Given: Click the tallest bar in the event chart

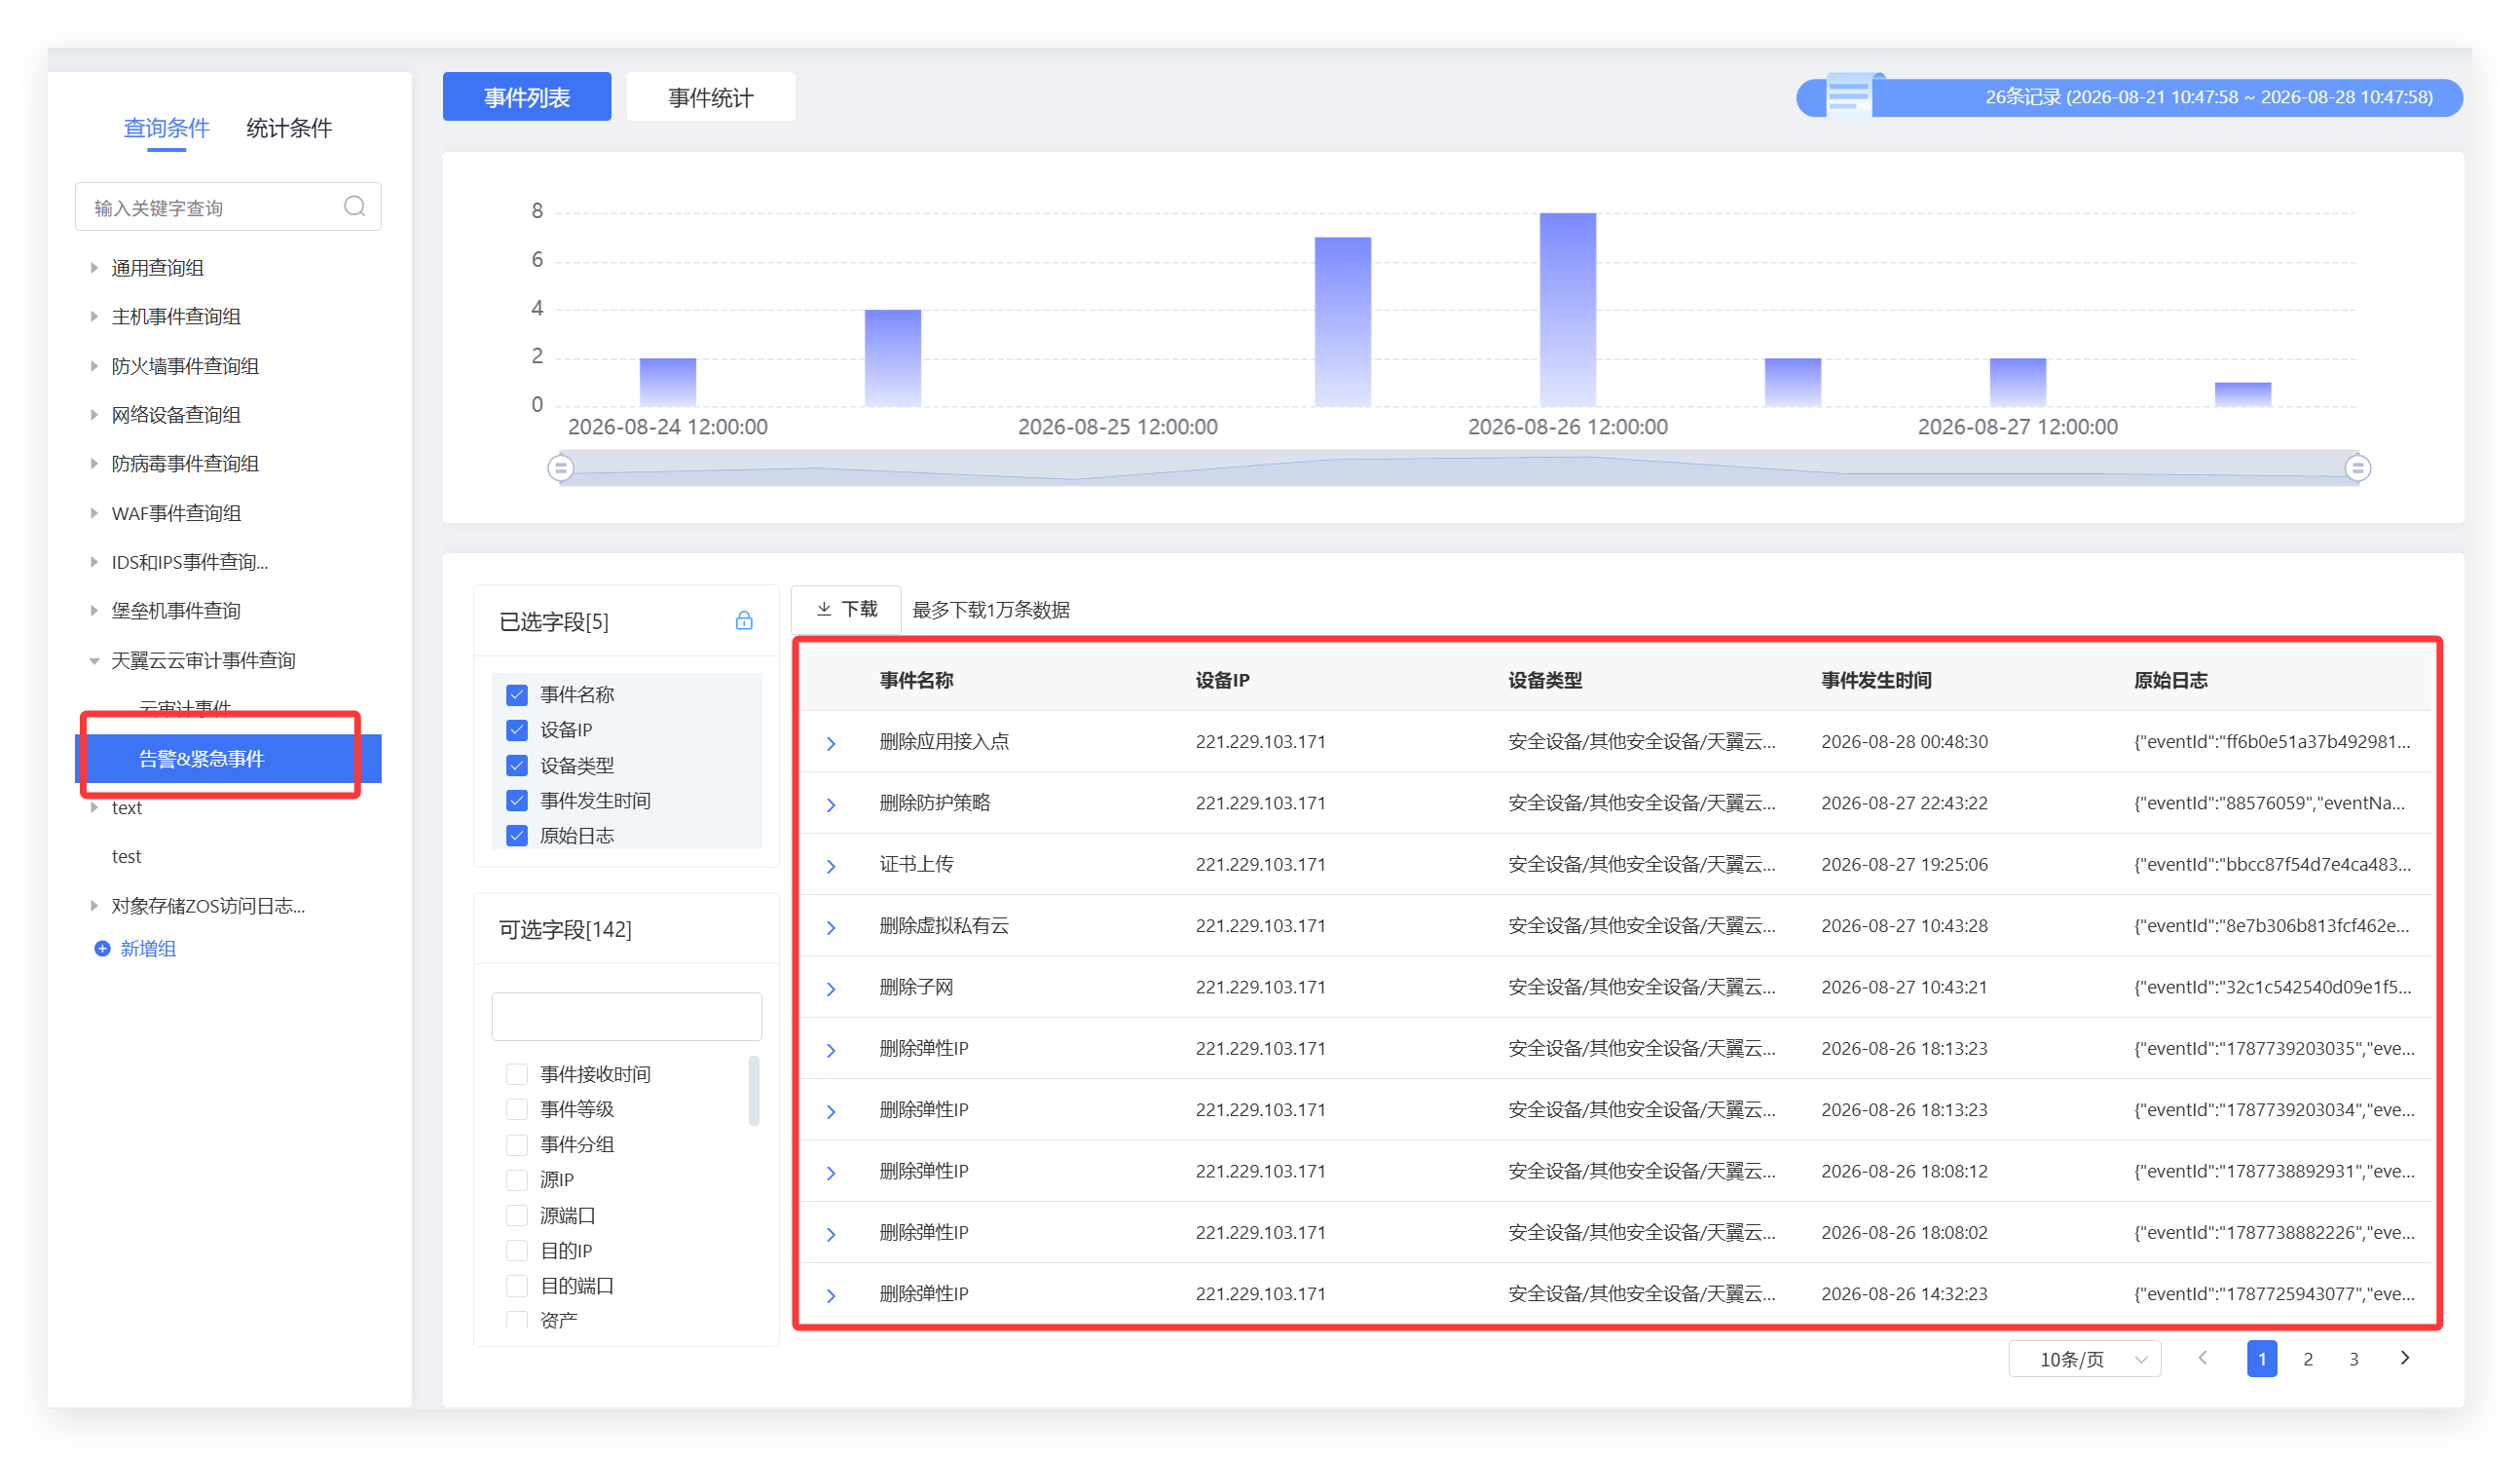Looking at the screenshot, I should [x=1568, y=309].
